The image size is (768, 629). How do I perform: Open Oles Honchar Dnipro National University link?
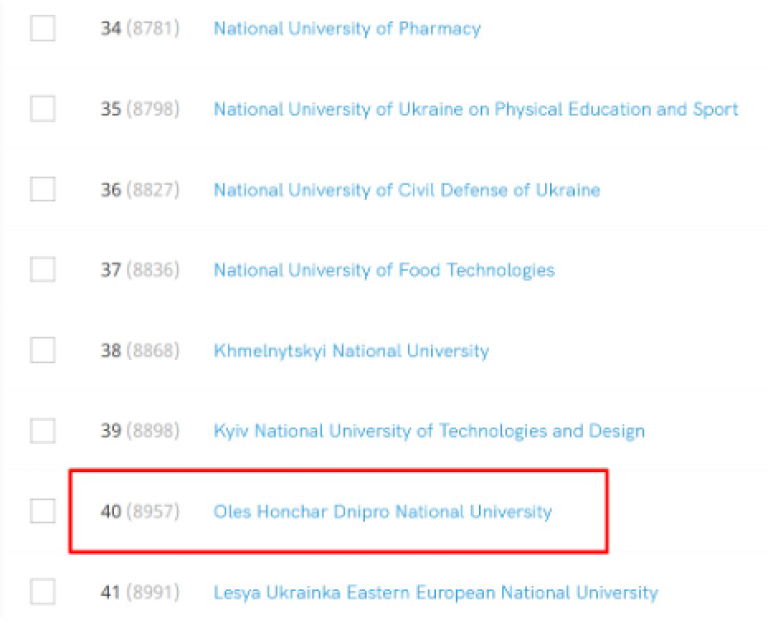click(x=382, y=512)
